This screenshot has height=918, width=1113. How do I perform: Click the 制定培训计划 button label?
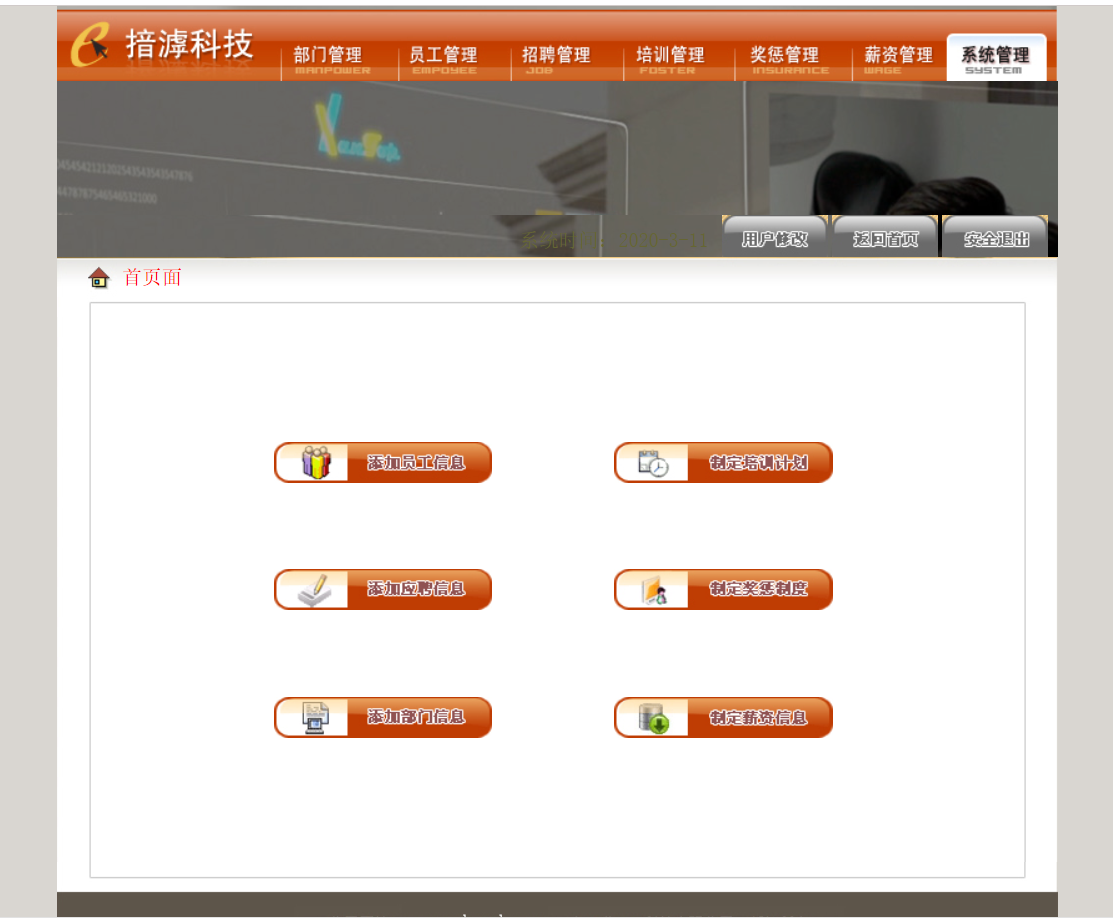click(x=758, y=463)
